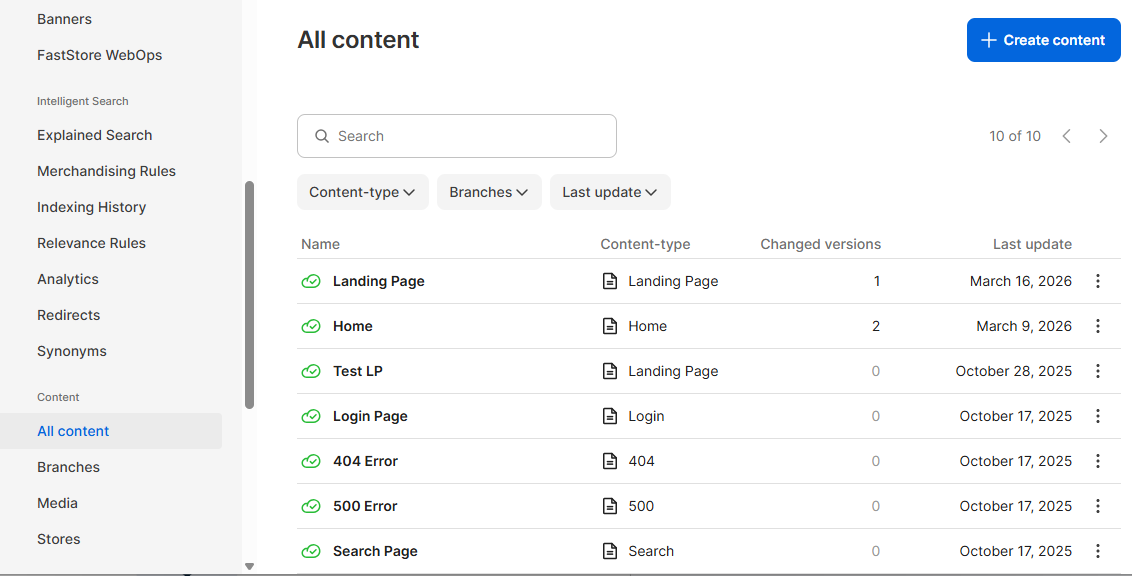Viewport: 1132px width, 576px height.
Task: Click the published cloud icon beside Login Page
Action: 311,416
